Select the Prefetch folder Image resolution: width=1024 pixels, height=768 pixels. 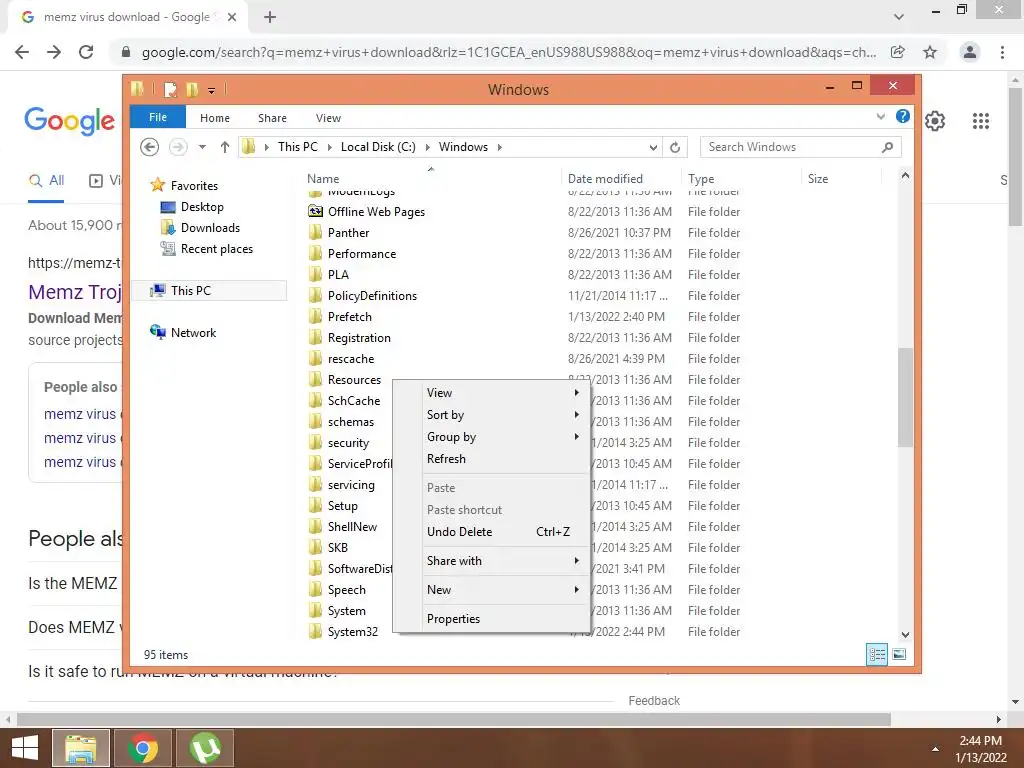350,317
